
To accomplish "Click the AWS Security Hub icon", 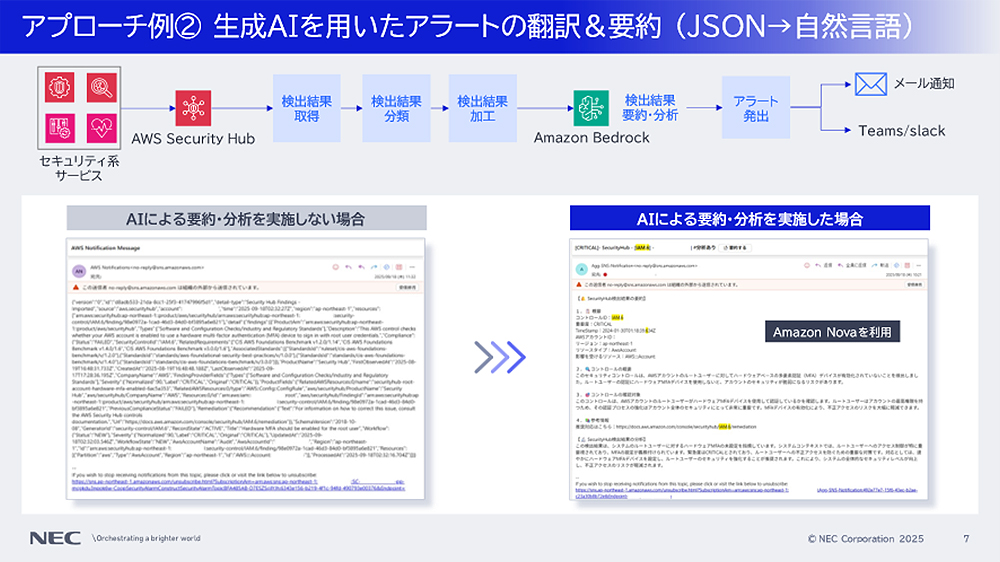I will (193, 107).
